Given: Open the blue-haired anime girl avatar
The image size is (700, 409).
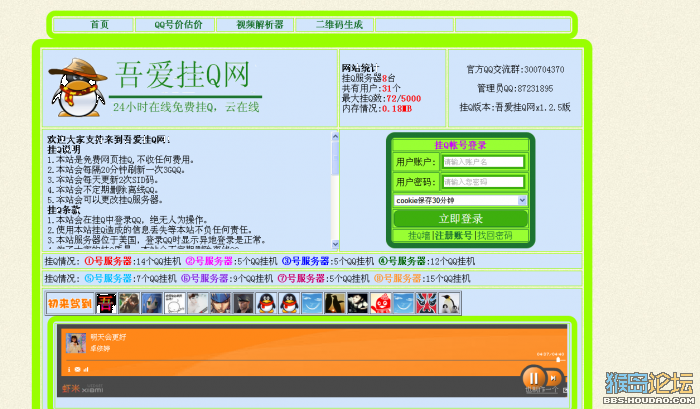Looking at the screenshot, I should coord(152,304).
